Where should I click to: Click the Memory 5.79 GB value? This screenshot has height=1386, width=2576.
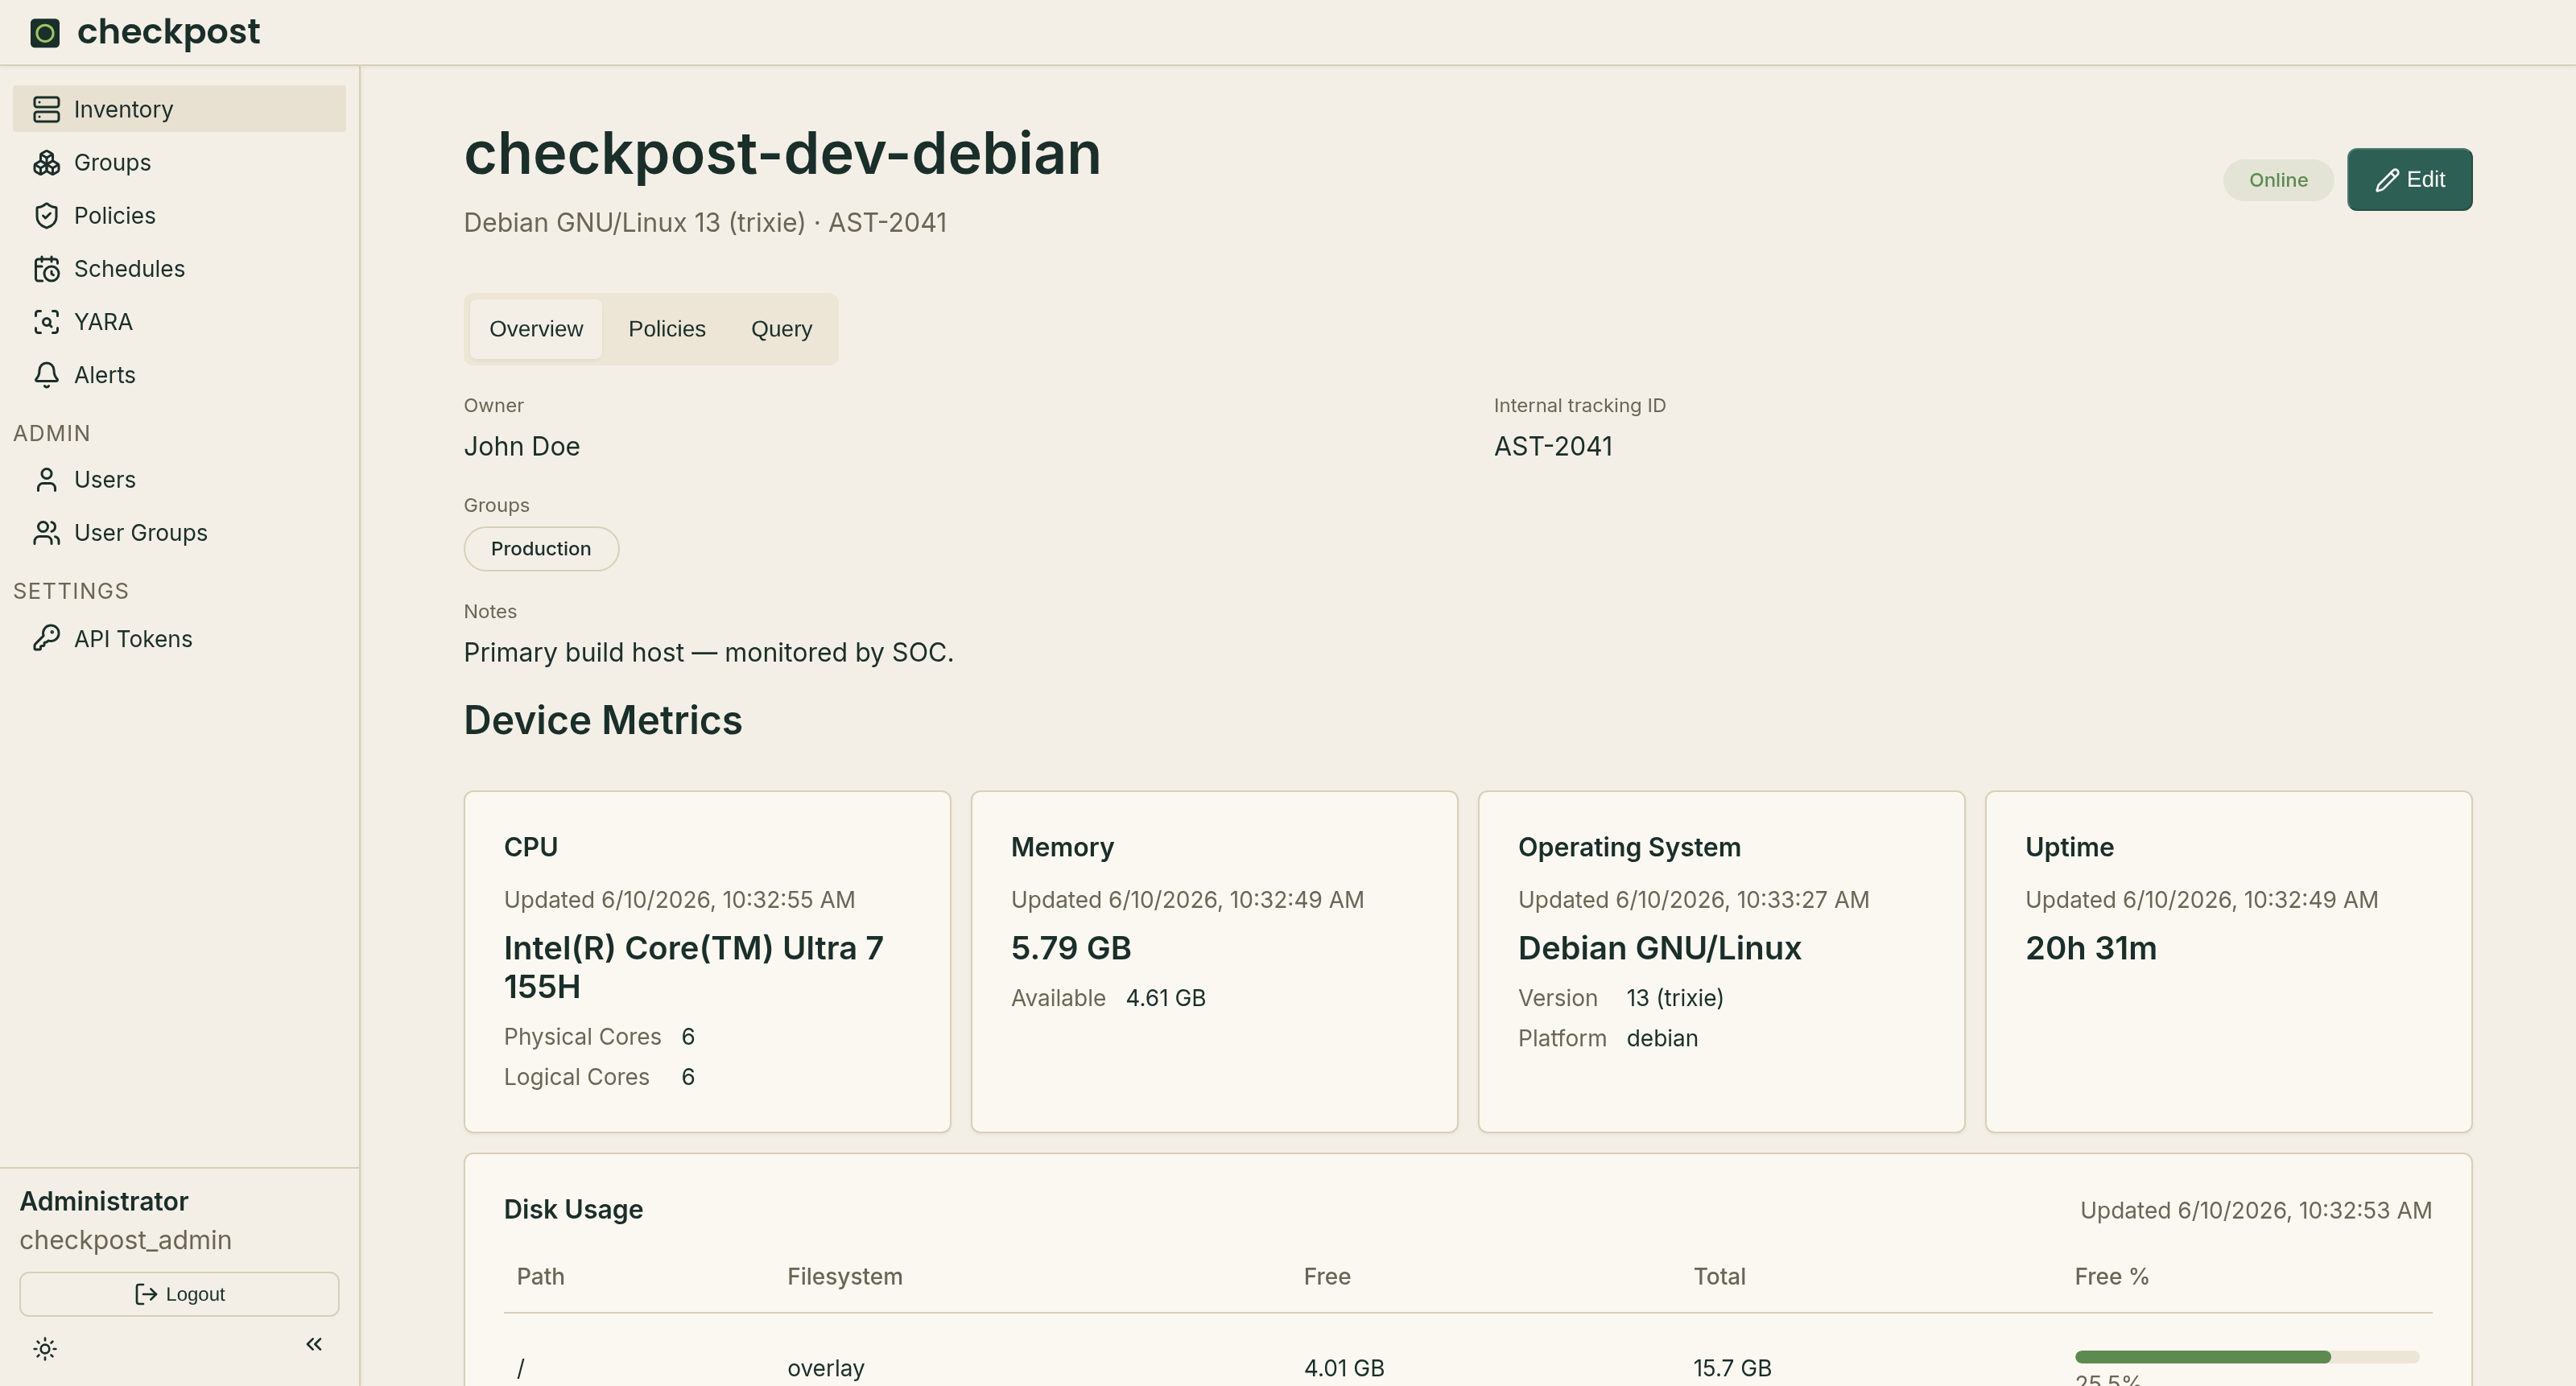tap(1071, 948)
